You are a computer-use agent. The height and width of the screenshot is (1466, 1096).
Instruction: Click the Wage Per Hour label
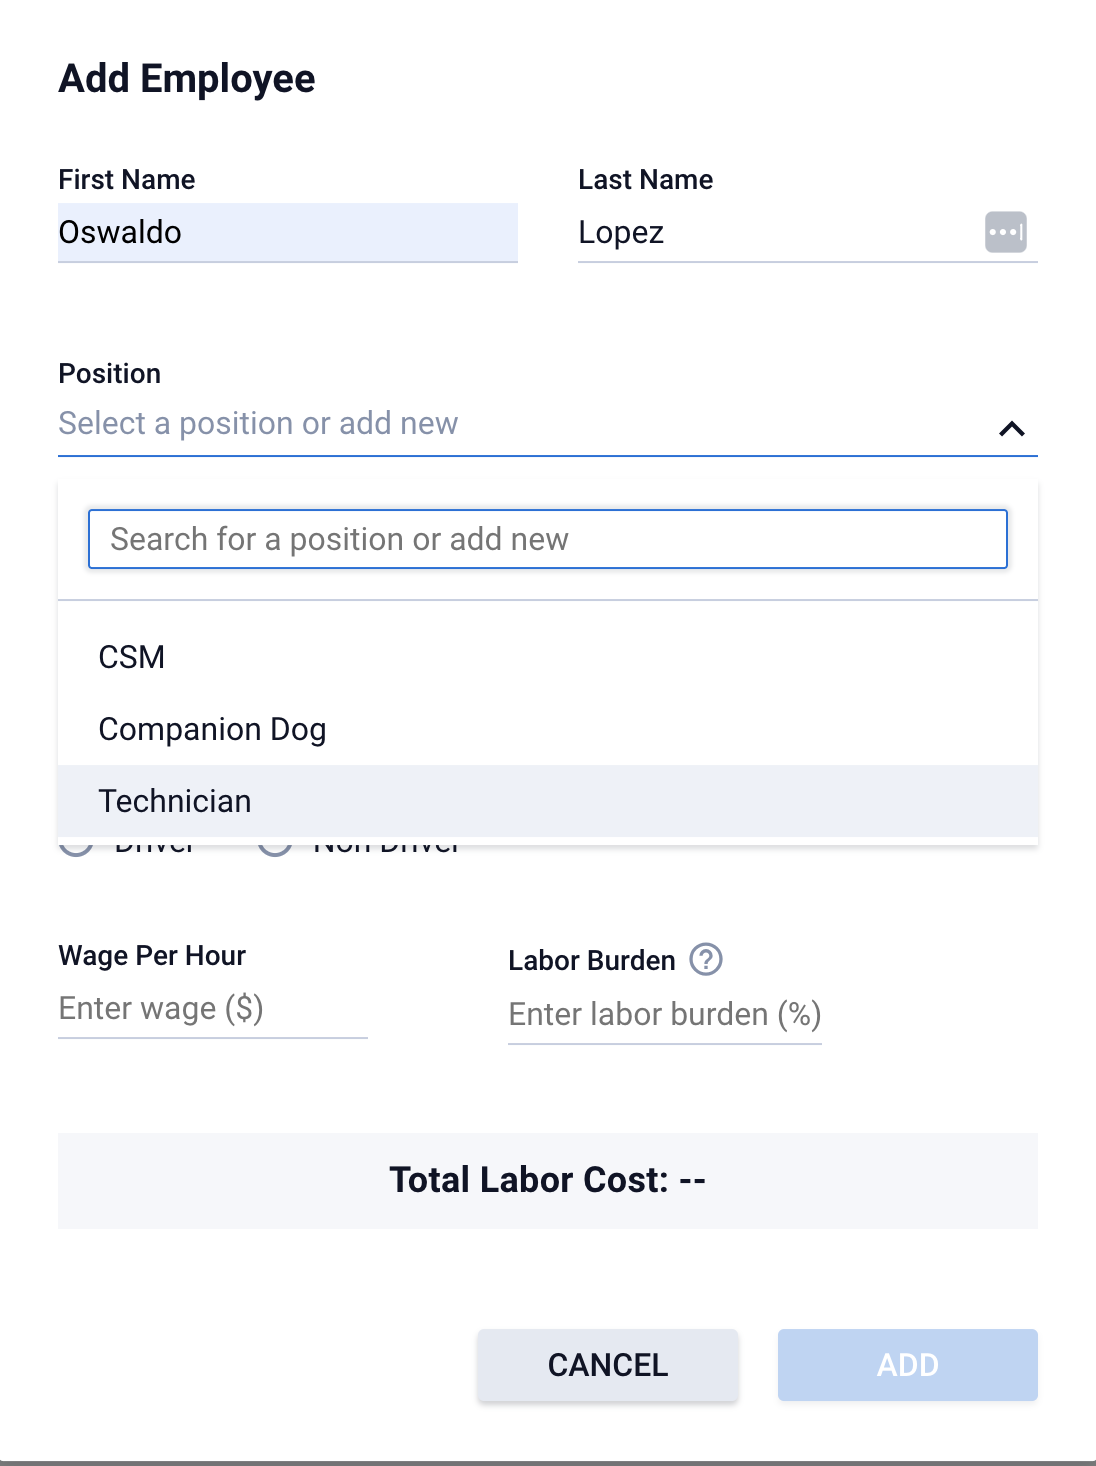point(152,956)
